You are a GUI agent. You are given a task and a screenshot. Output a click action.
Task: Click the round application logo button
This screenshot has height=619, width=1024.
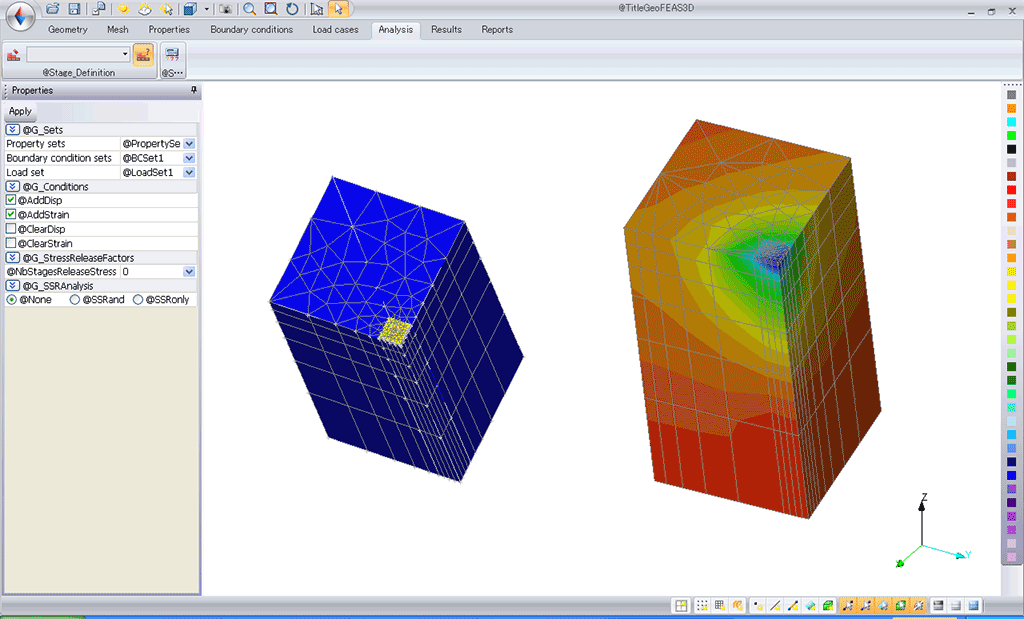18,16
